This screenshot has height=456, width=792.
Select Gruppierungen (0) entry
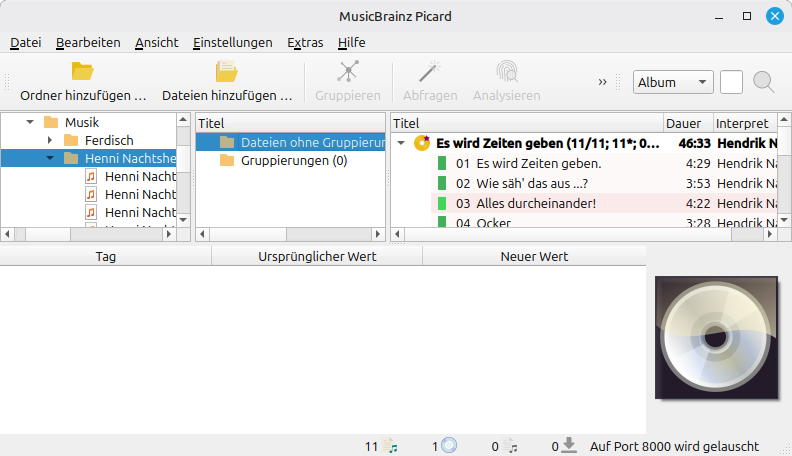pos(294,160)
